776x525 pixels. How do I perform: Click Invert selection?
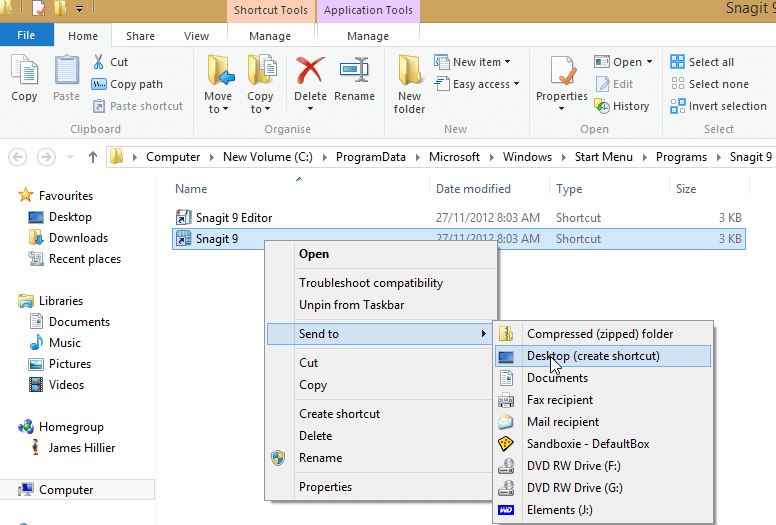719,106
